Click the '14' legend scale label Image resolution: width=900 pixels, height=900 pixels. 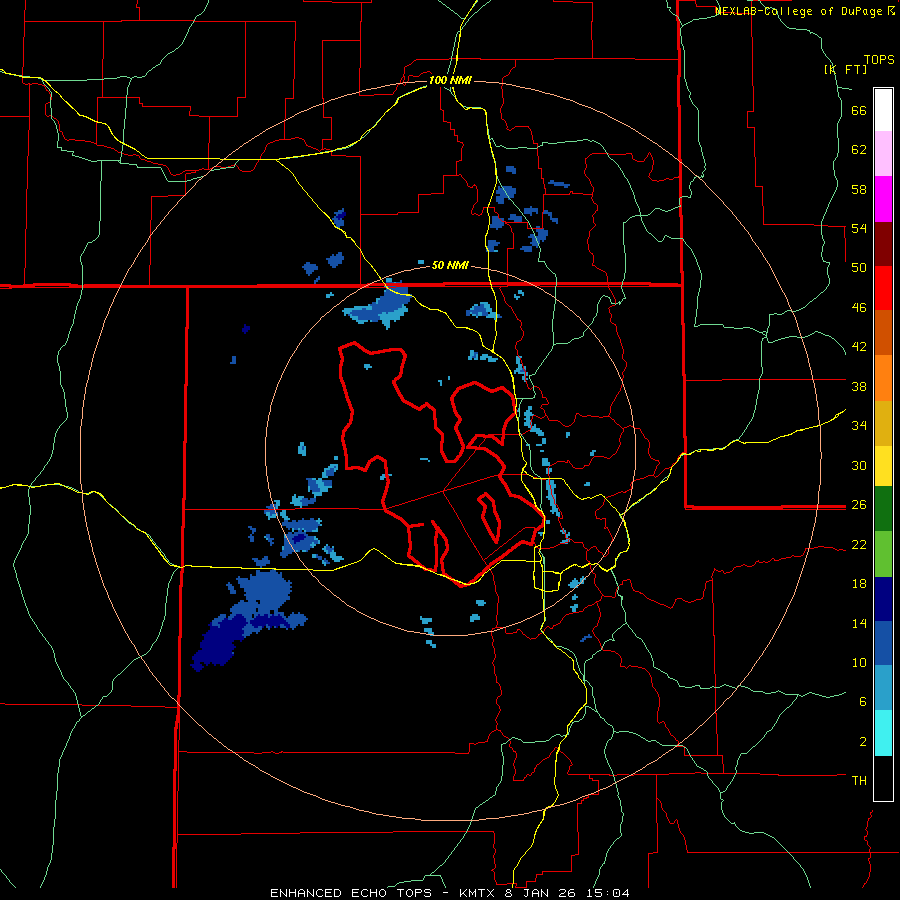pyautogui.click(x=859, y=623)
